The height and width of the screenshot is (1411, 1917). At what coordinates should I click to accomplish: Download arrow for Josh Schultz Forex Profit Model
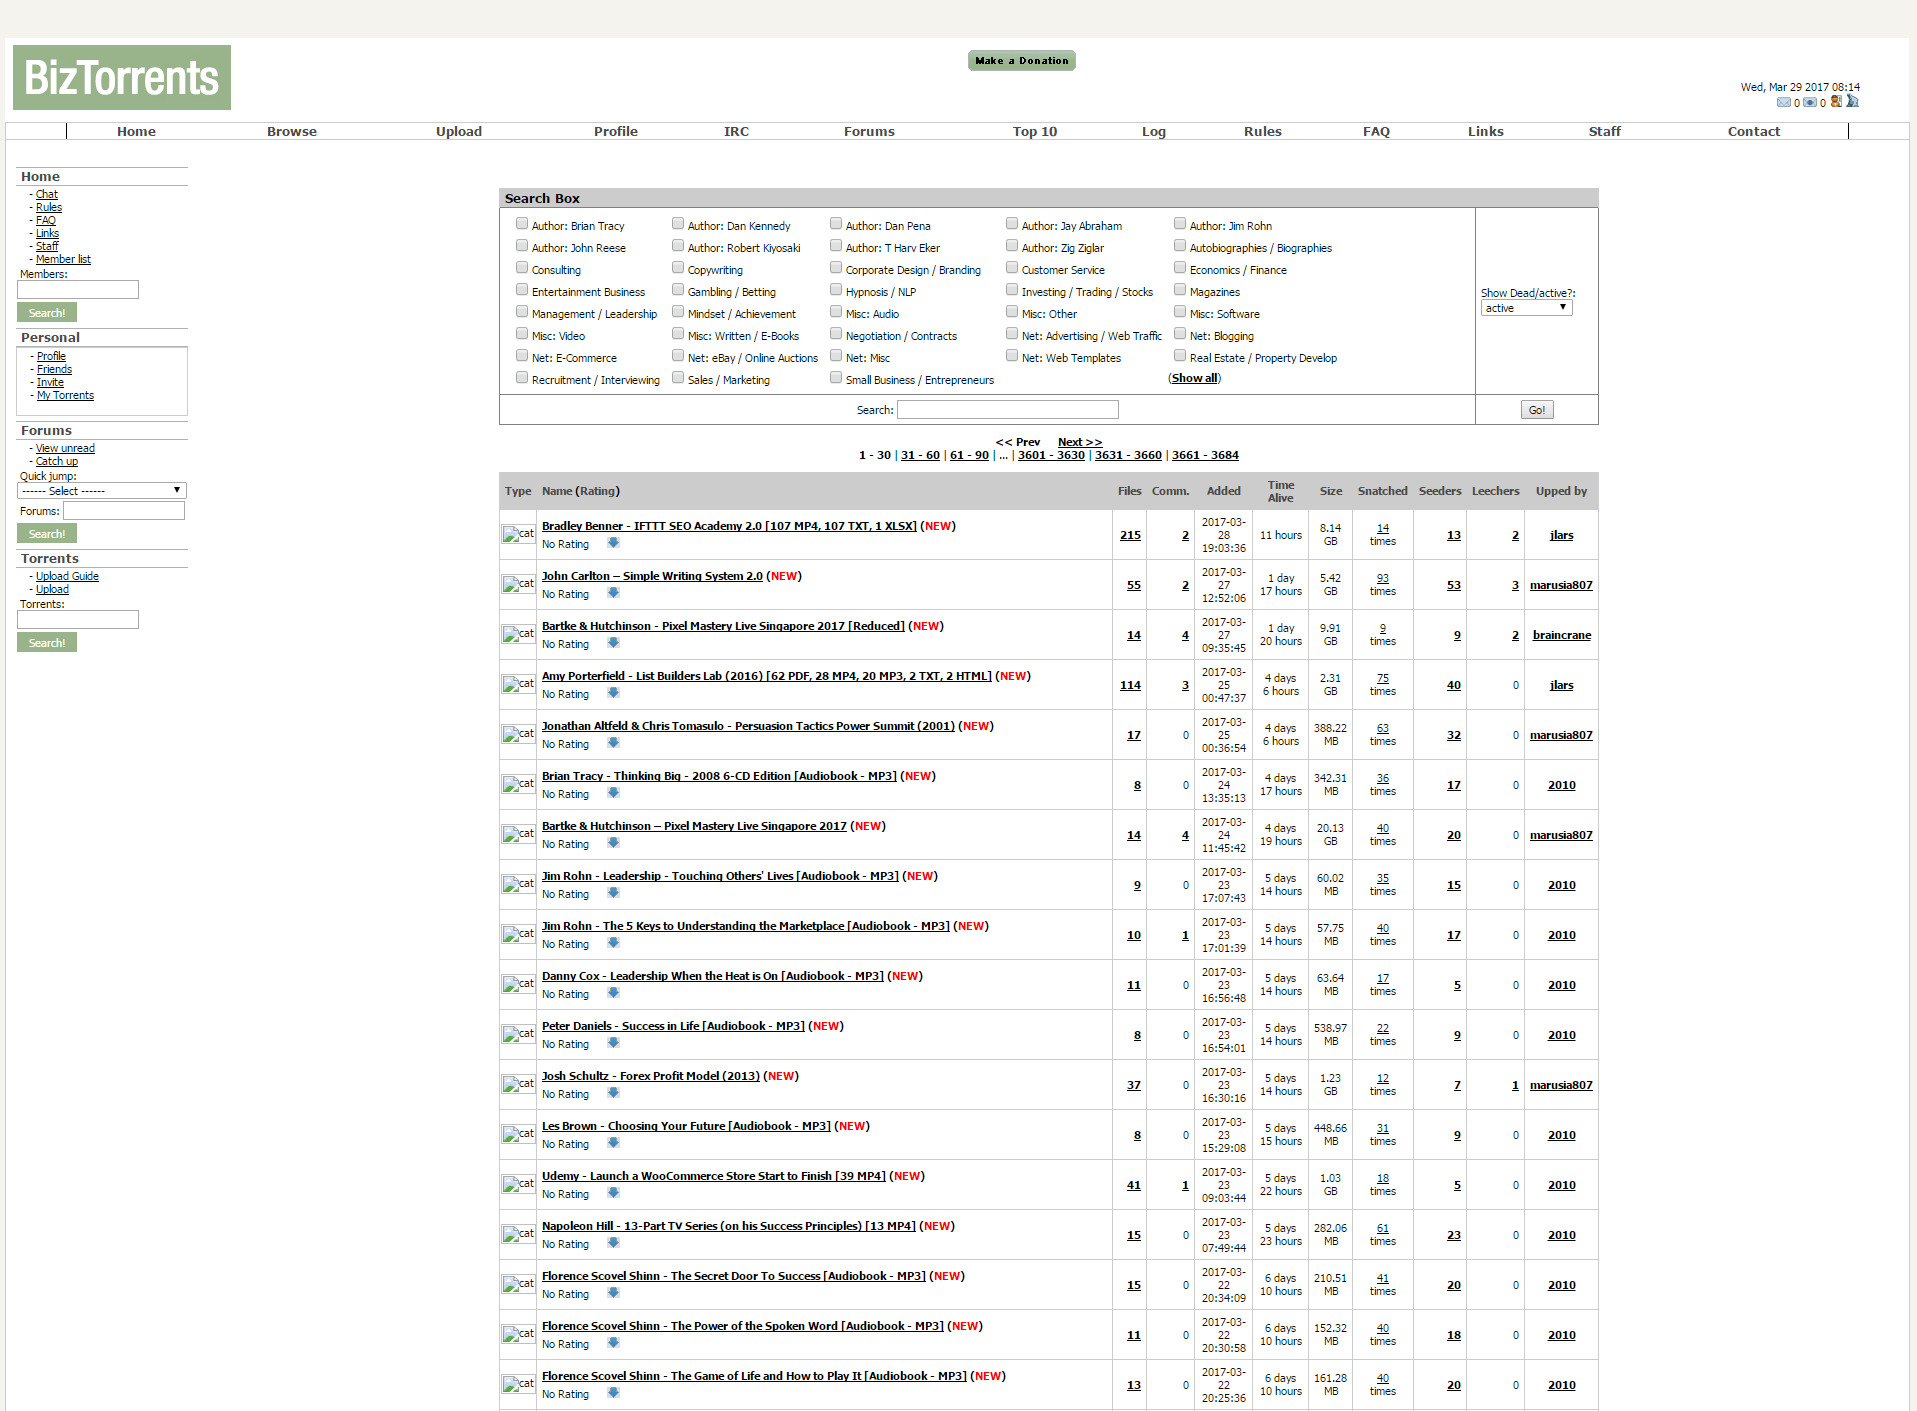(x=613, y=1093)
